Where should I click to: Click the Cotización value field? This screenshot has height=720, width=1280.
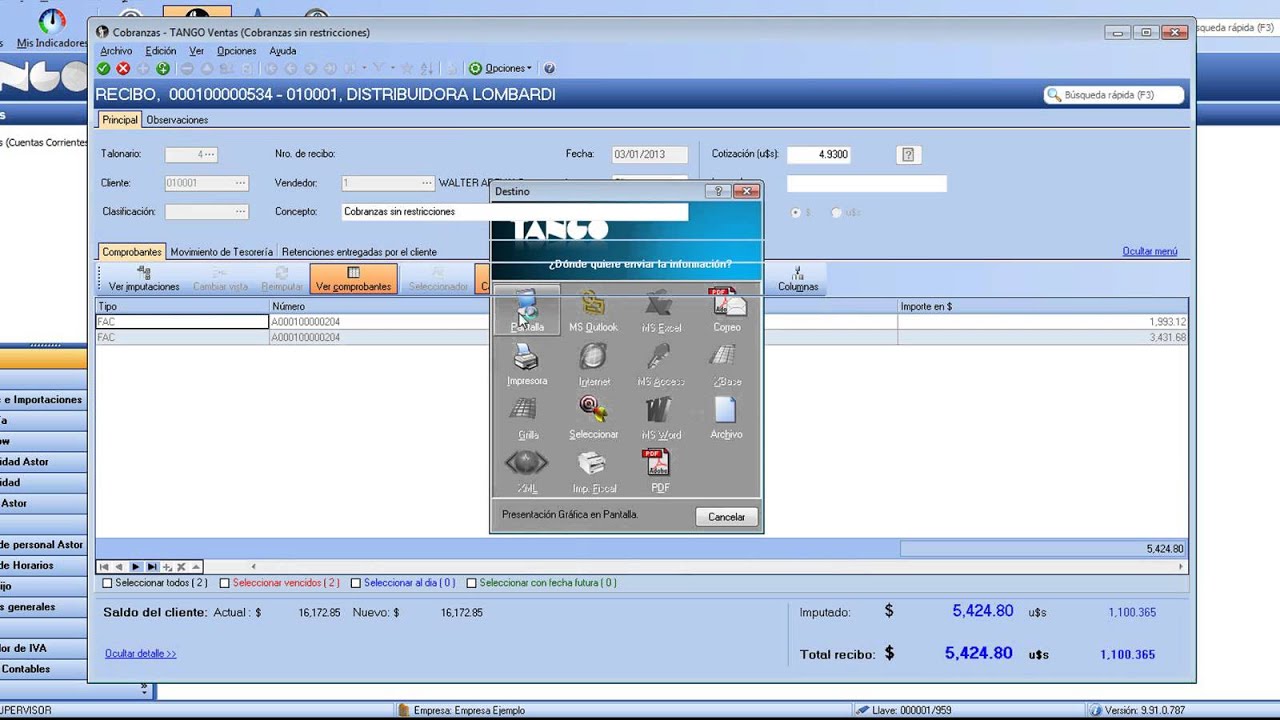tap(818, 155)
